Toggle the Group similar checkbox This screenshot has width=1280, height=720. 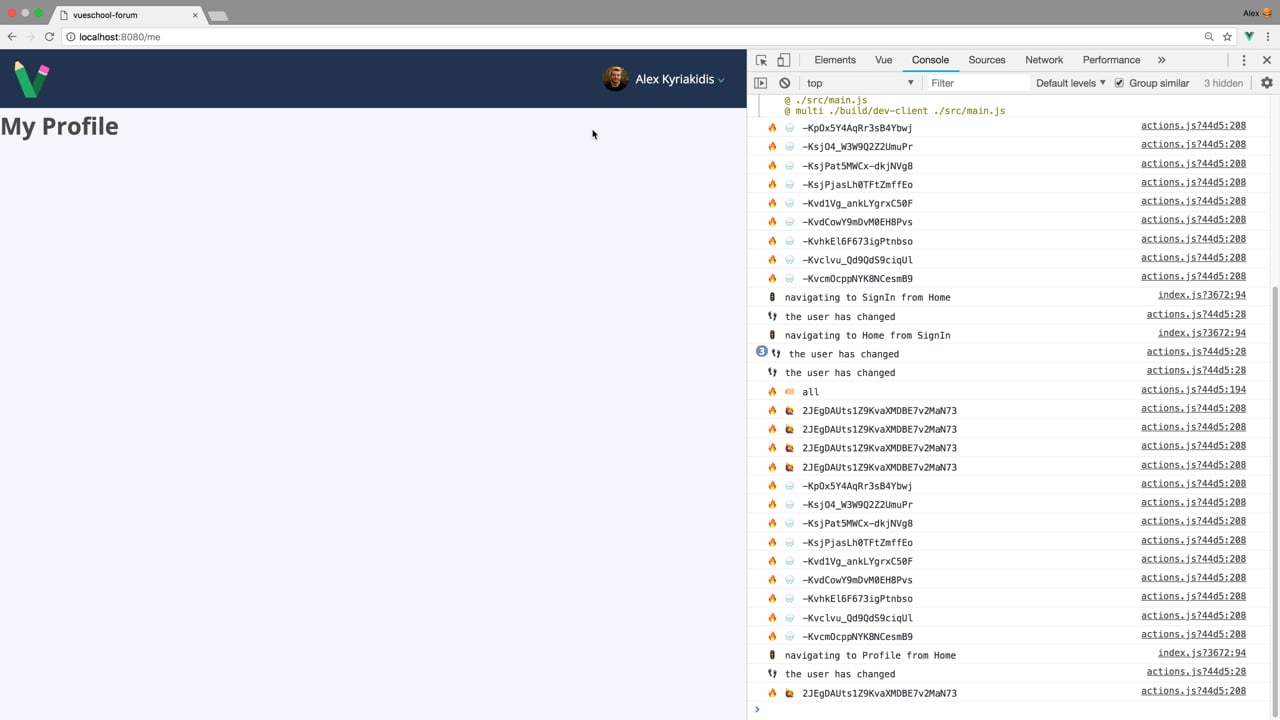1119,83
